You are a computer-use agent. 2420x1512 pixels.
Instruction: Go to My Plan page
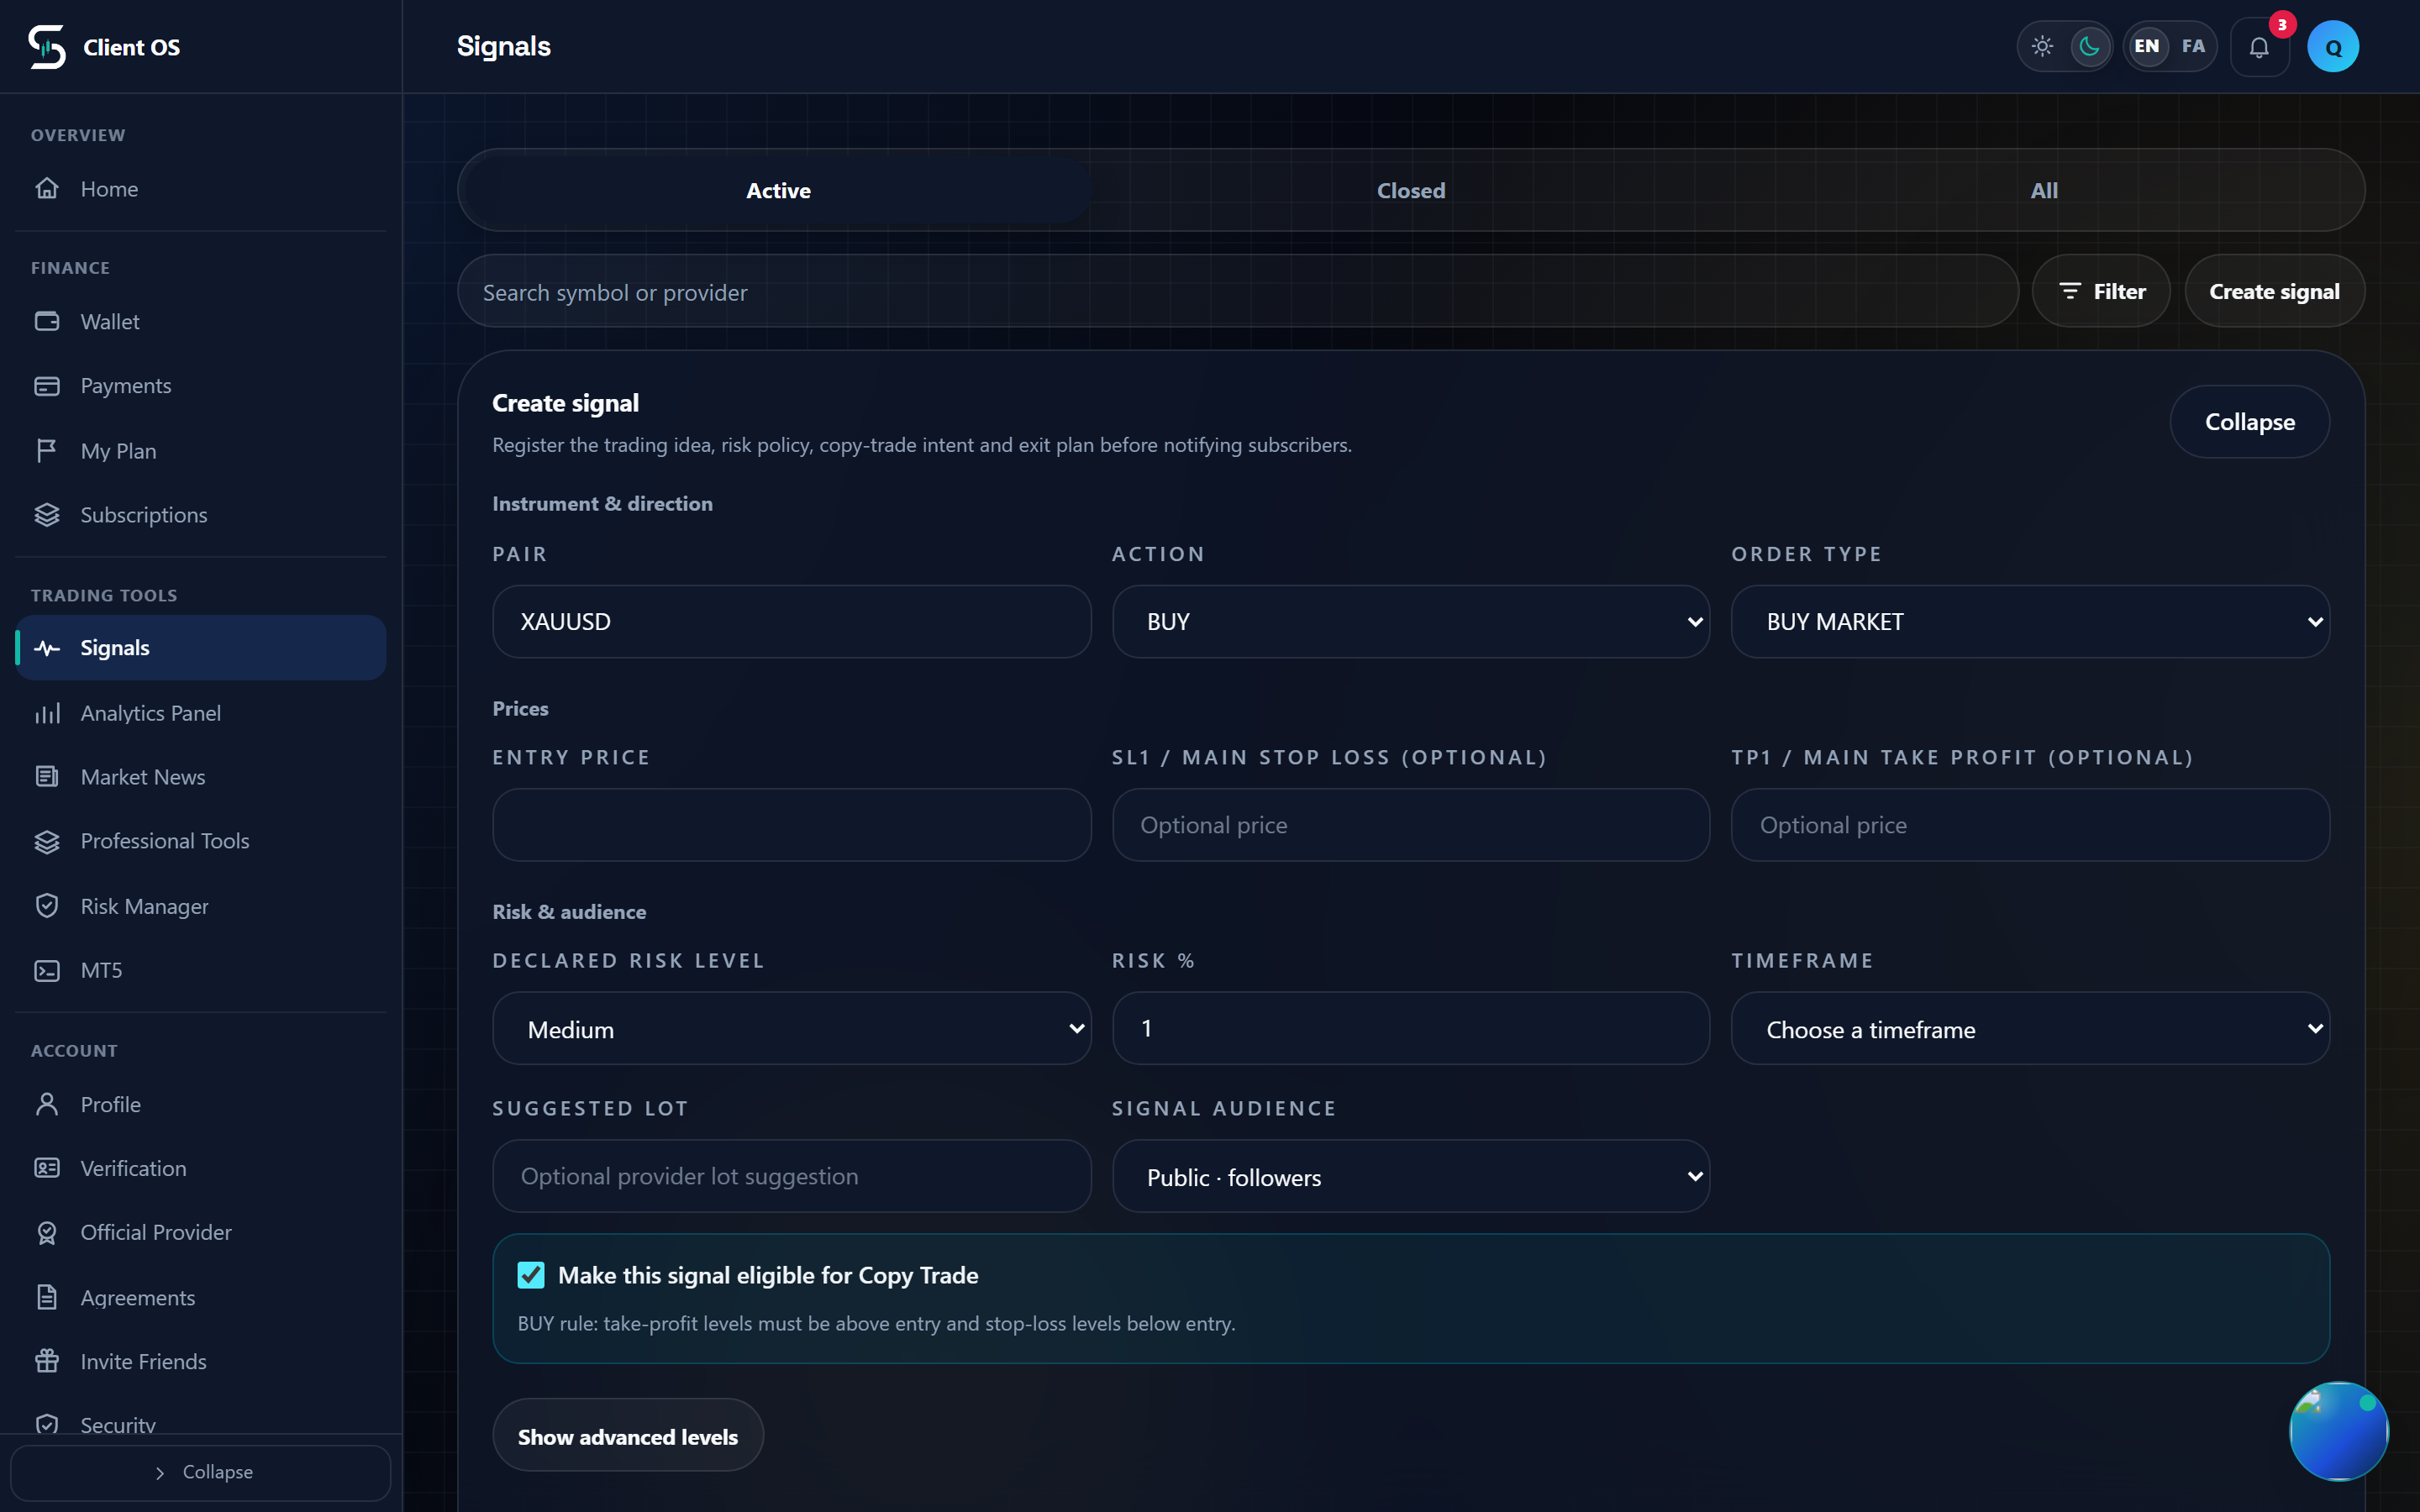tap(200, 451)
